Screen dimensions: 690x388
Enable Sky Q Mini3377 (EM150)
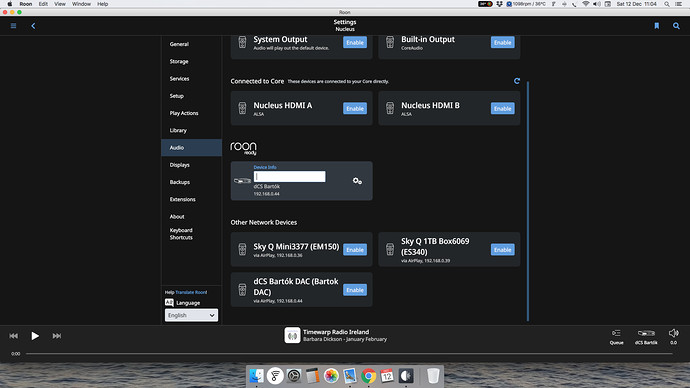[x=355, y=249]
